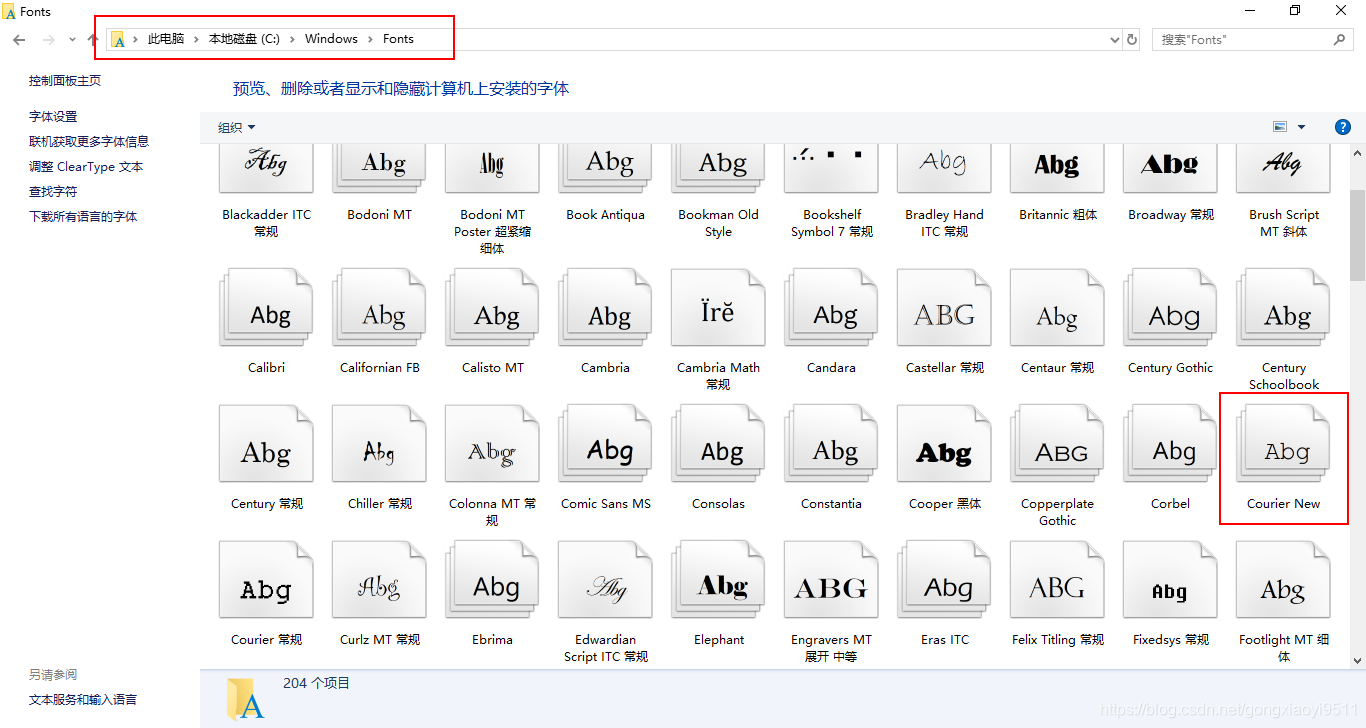Screen dimensions: 1366x728
Task: Expand chevron after Windows in address bar
Action: pyautogui.click(x=370, y=39)
